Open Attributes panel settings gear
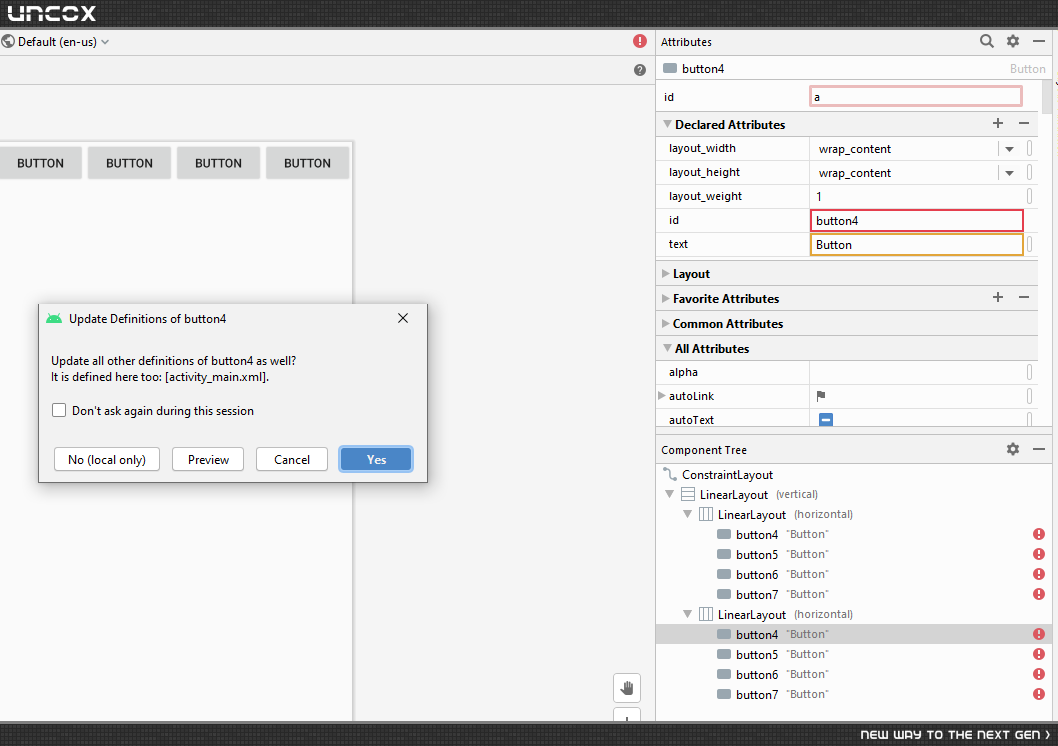 click(1013, 41)
